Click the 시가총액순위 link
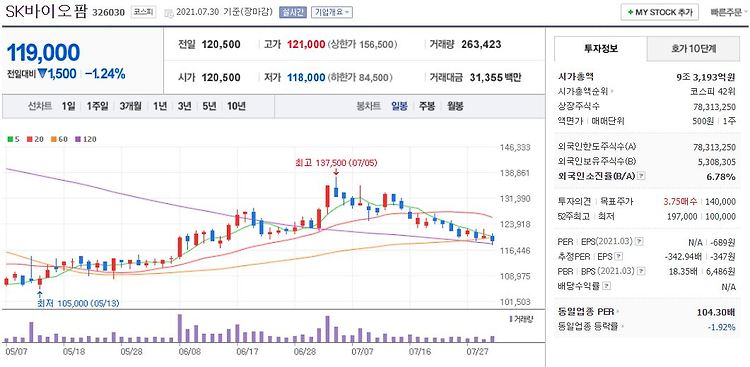Image resolution: width=750 pixels, height=367 pixels. point(586,91)
